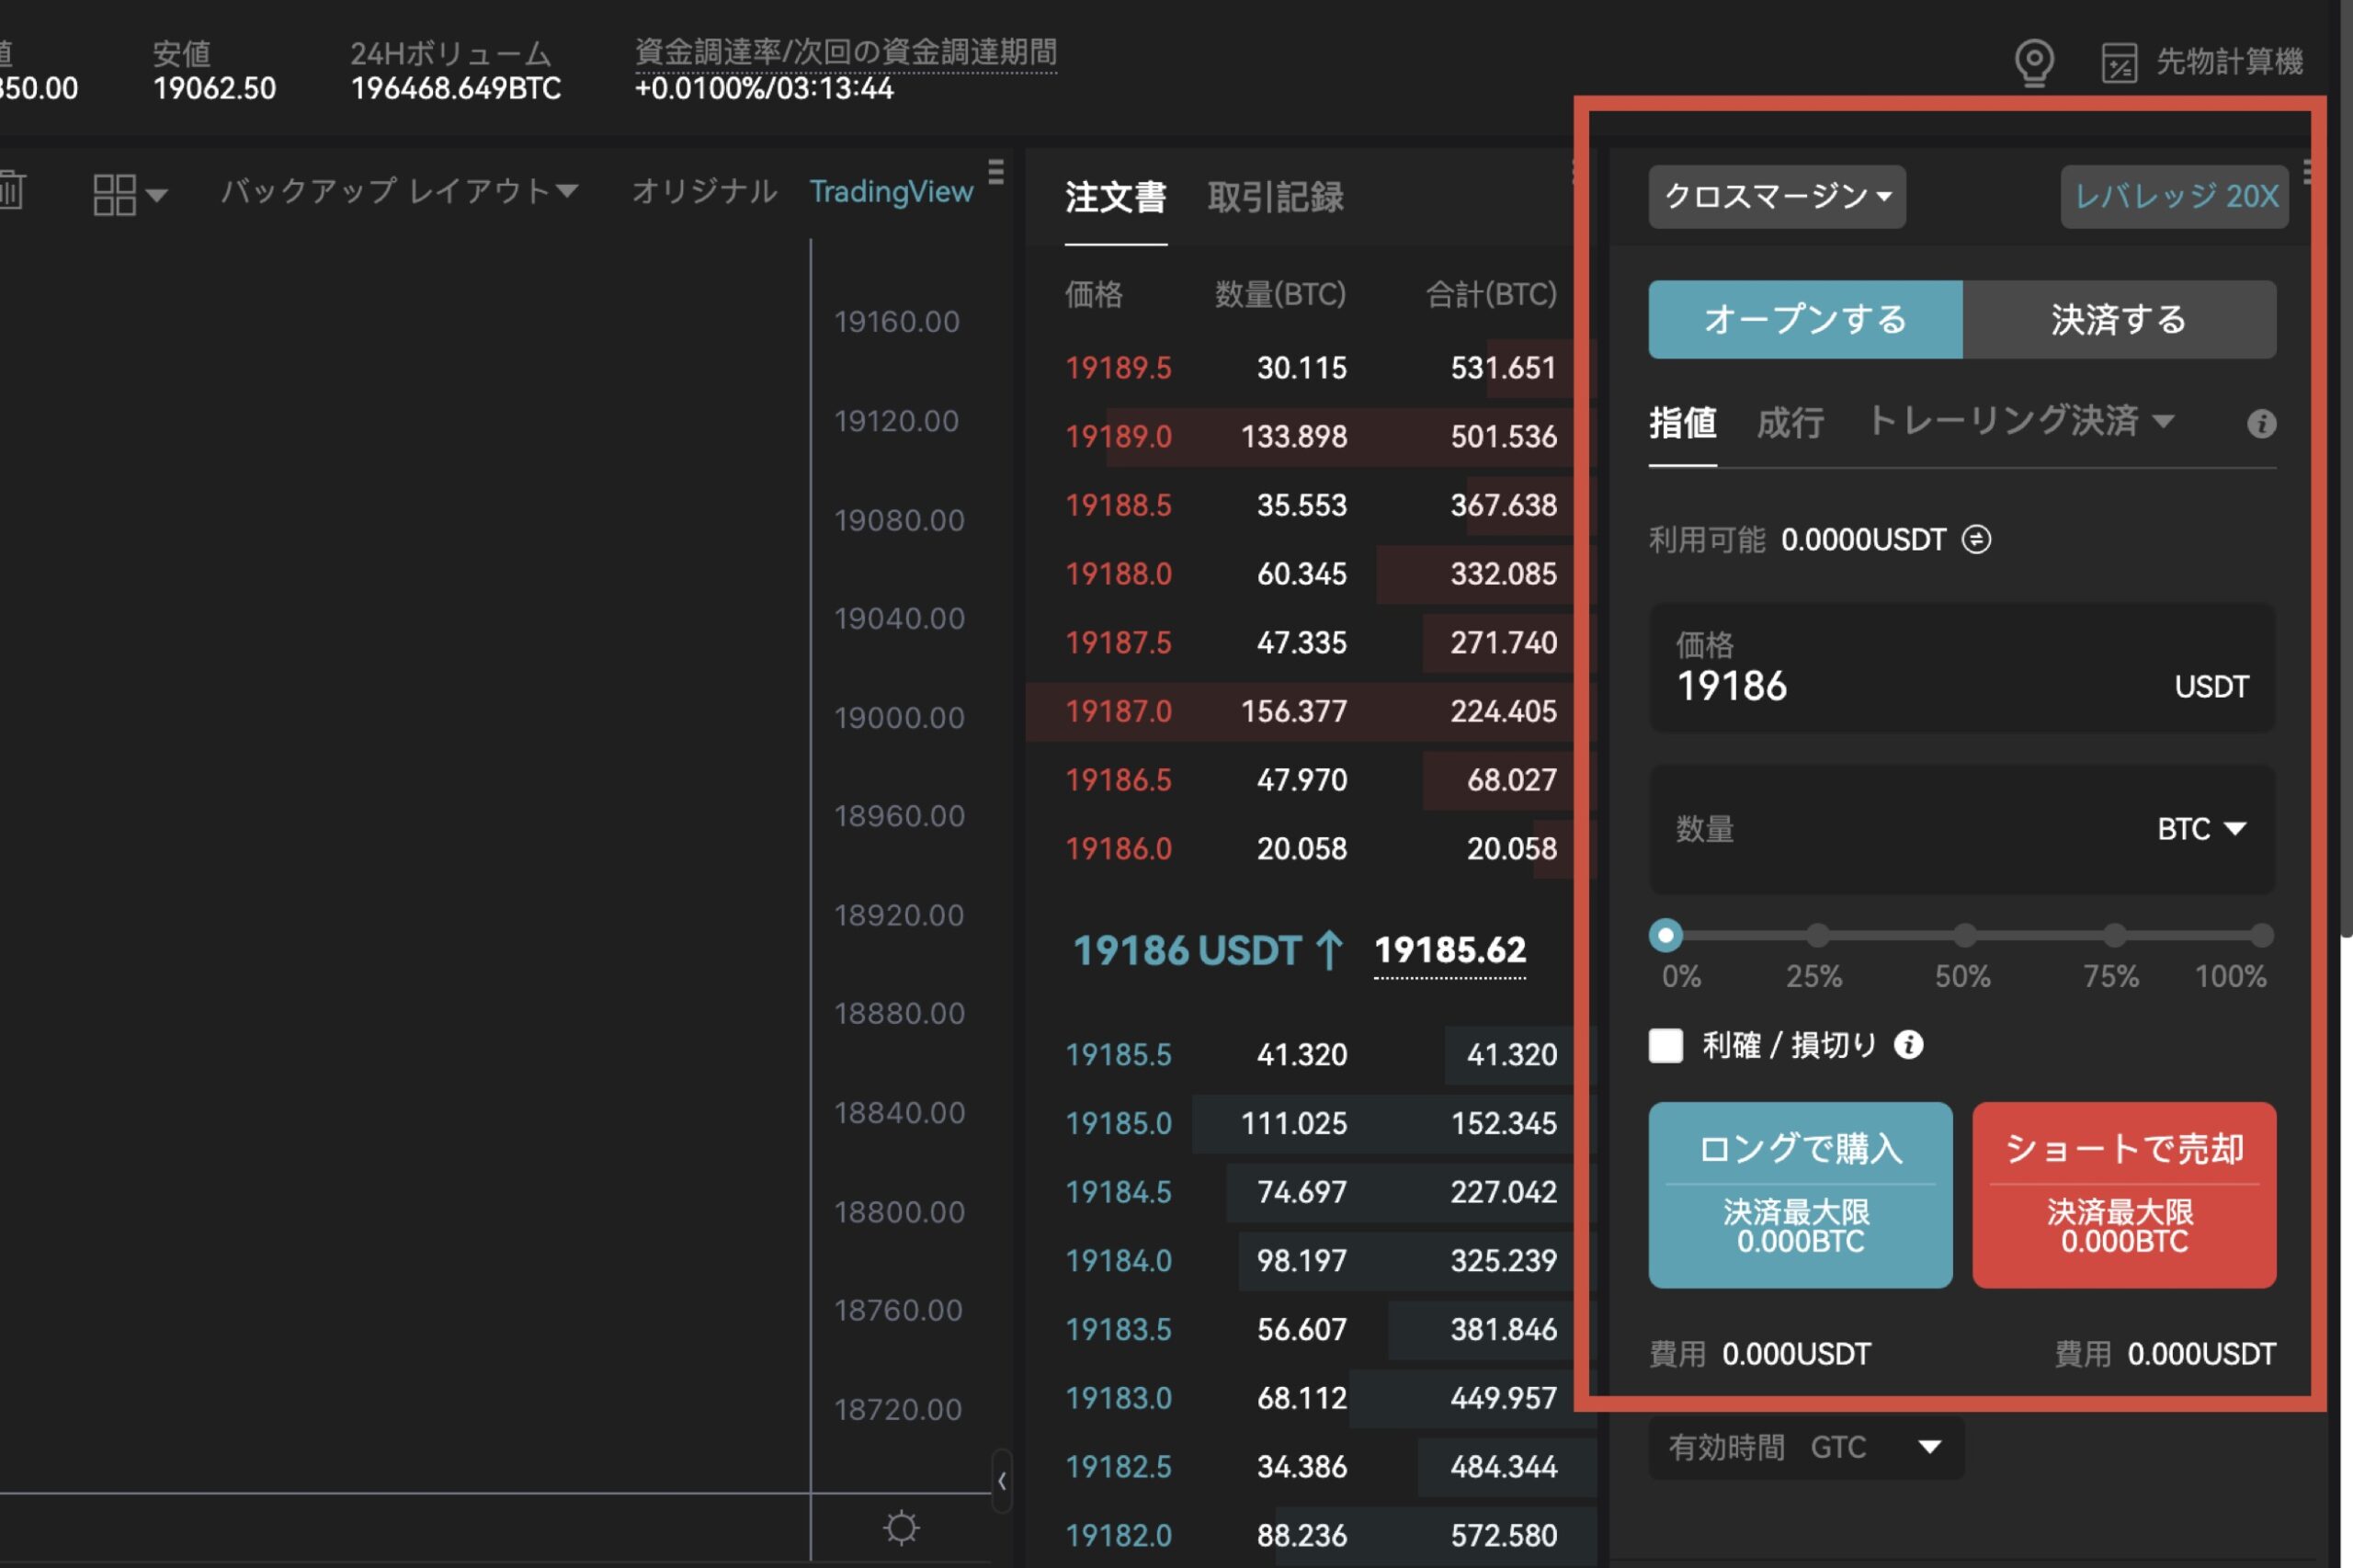This screenshot has height=1568, width=2353.
Task: Click the lightbulb announcement icon
Action: pos(2034,62)
